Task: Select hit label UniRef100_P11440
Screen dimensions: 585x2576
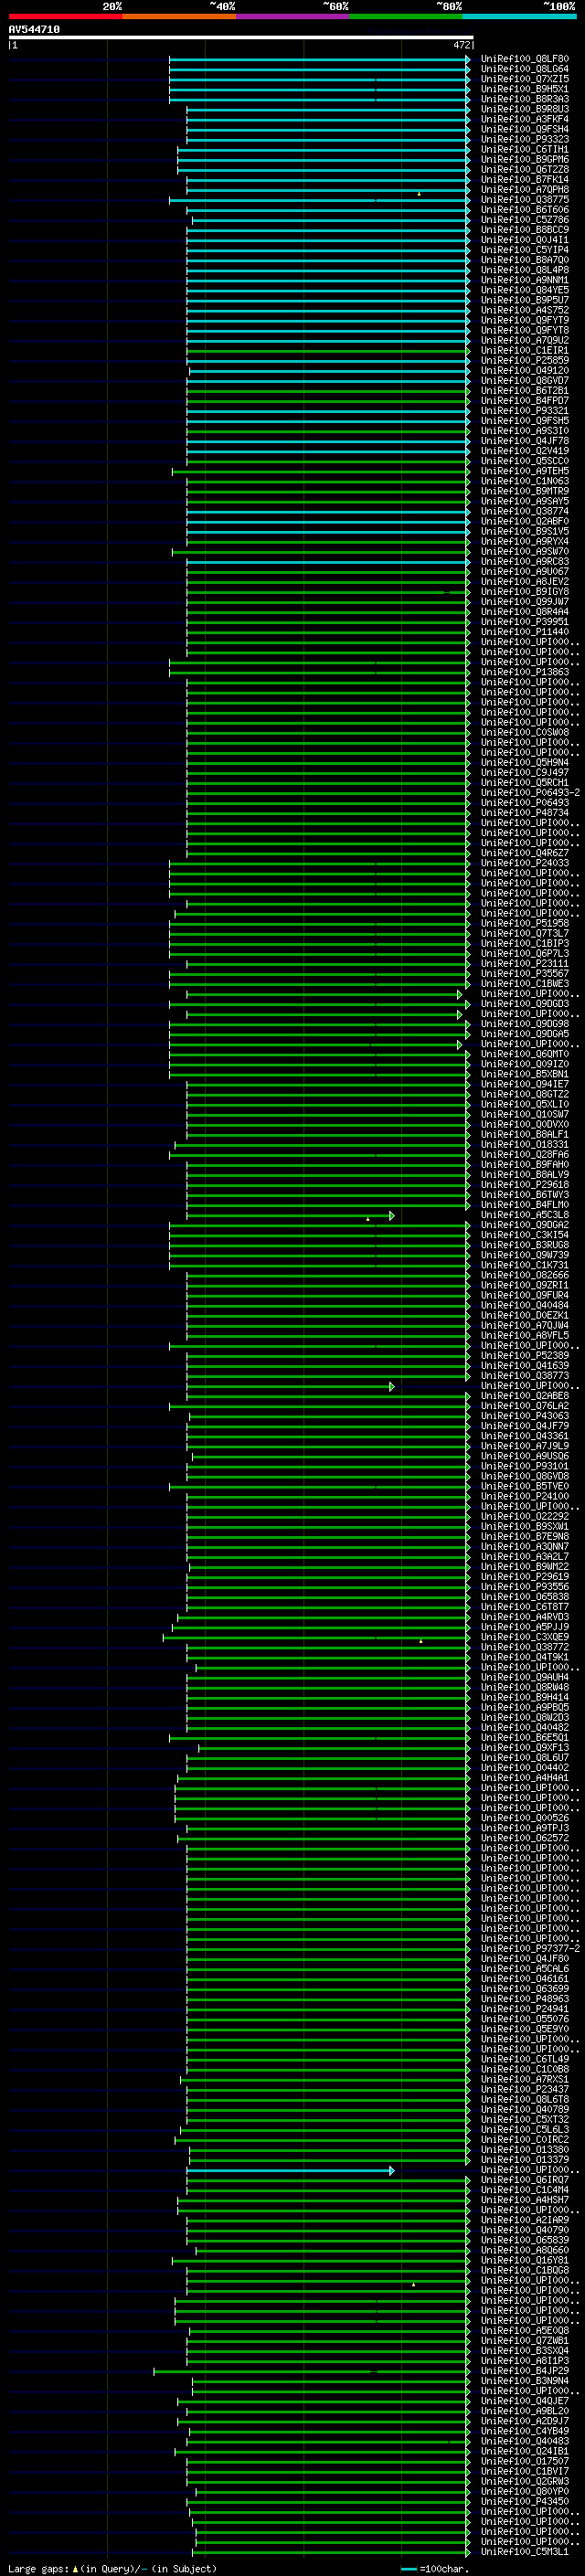Action: point(525,631)
